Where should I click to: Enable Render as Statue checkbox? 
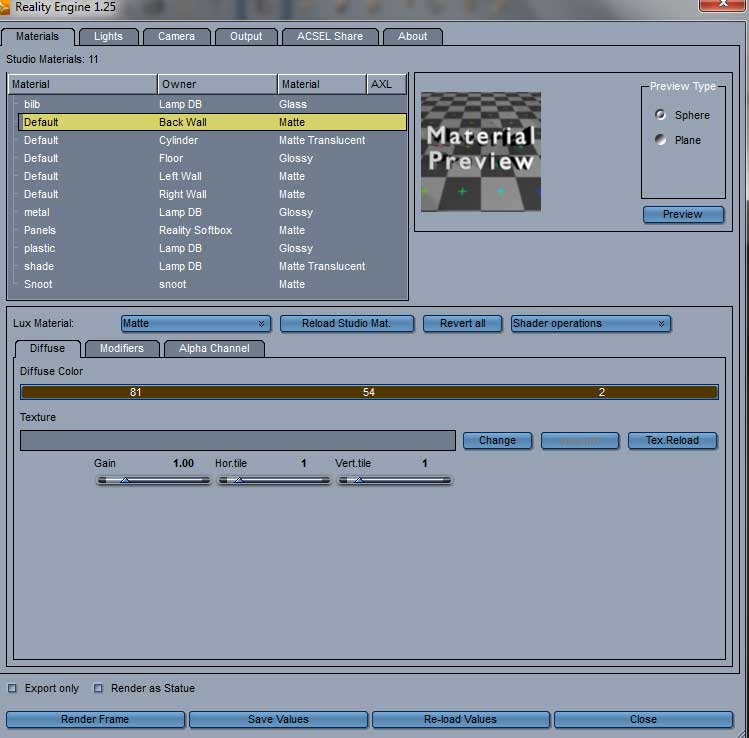(98, 688)
